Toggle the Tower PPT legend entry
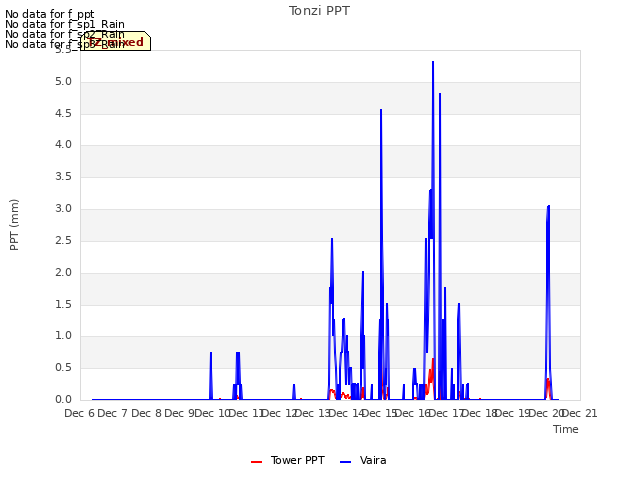The width and height of the screenshot is (640, 480). [x=288, y=460]
